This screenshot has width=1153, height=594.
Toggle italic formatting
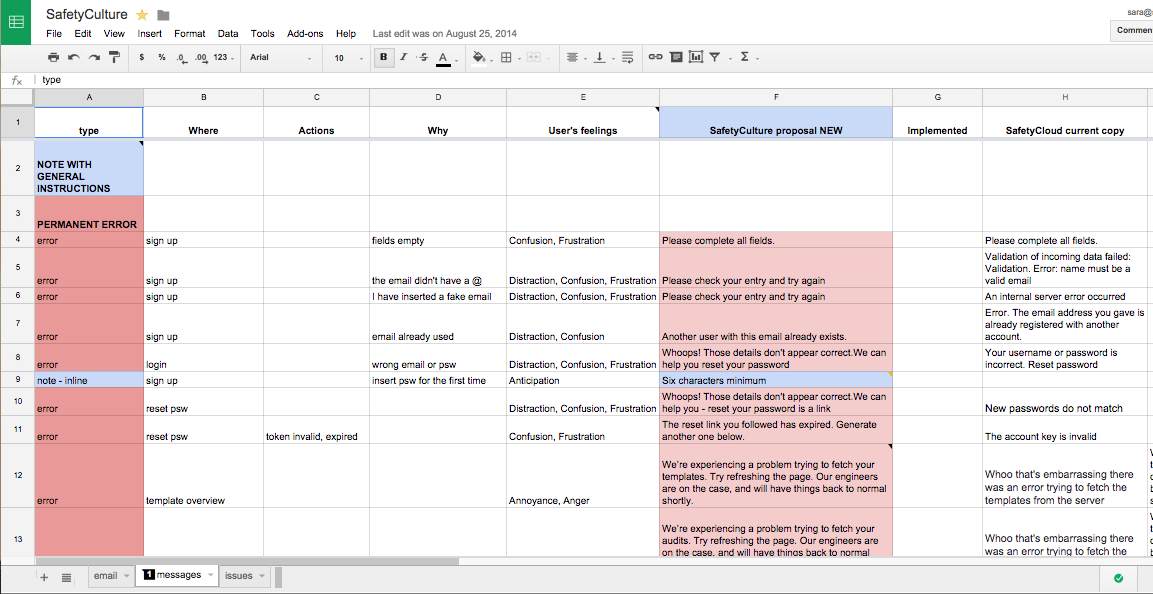pyautogui.click(x=403, y=57)
